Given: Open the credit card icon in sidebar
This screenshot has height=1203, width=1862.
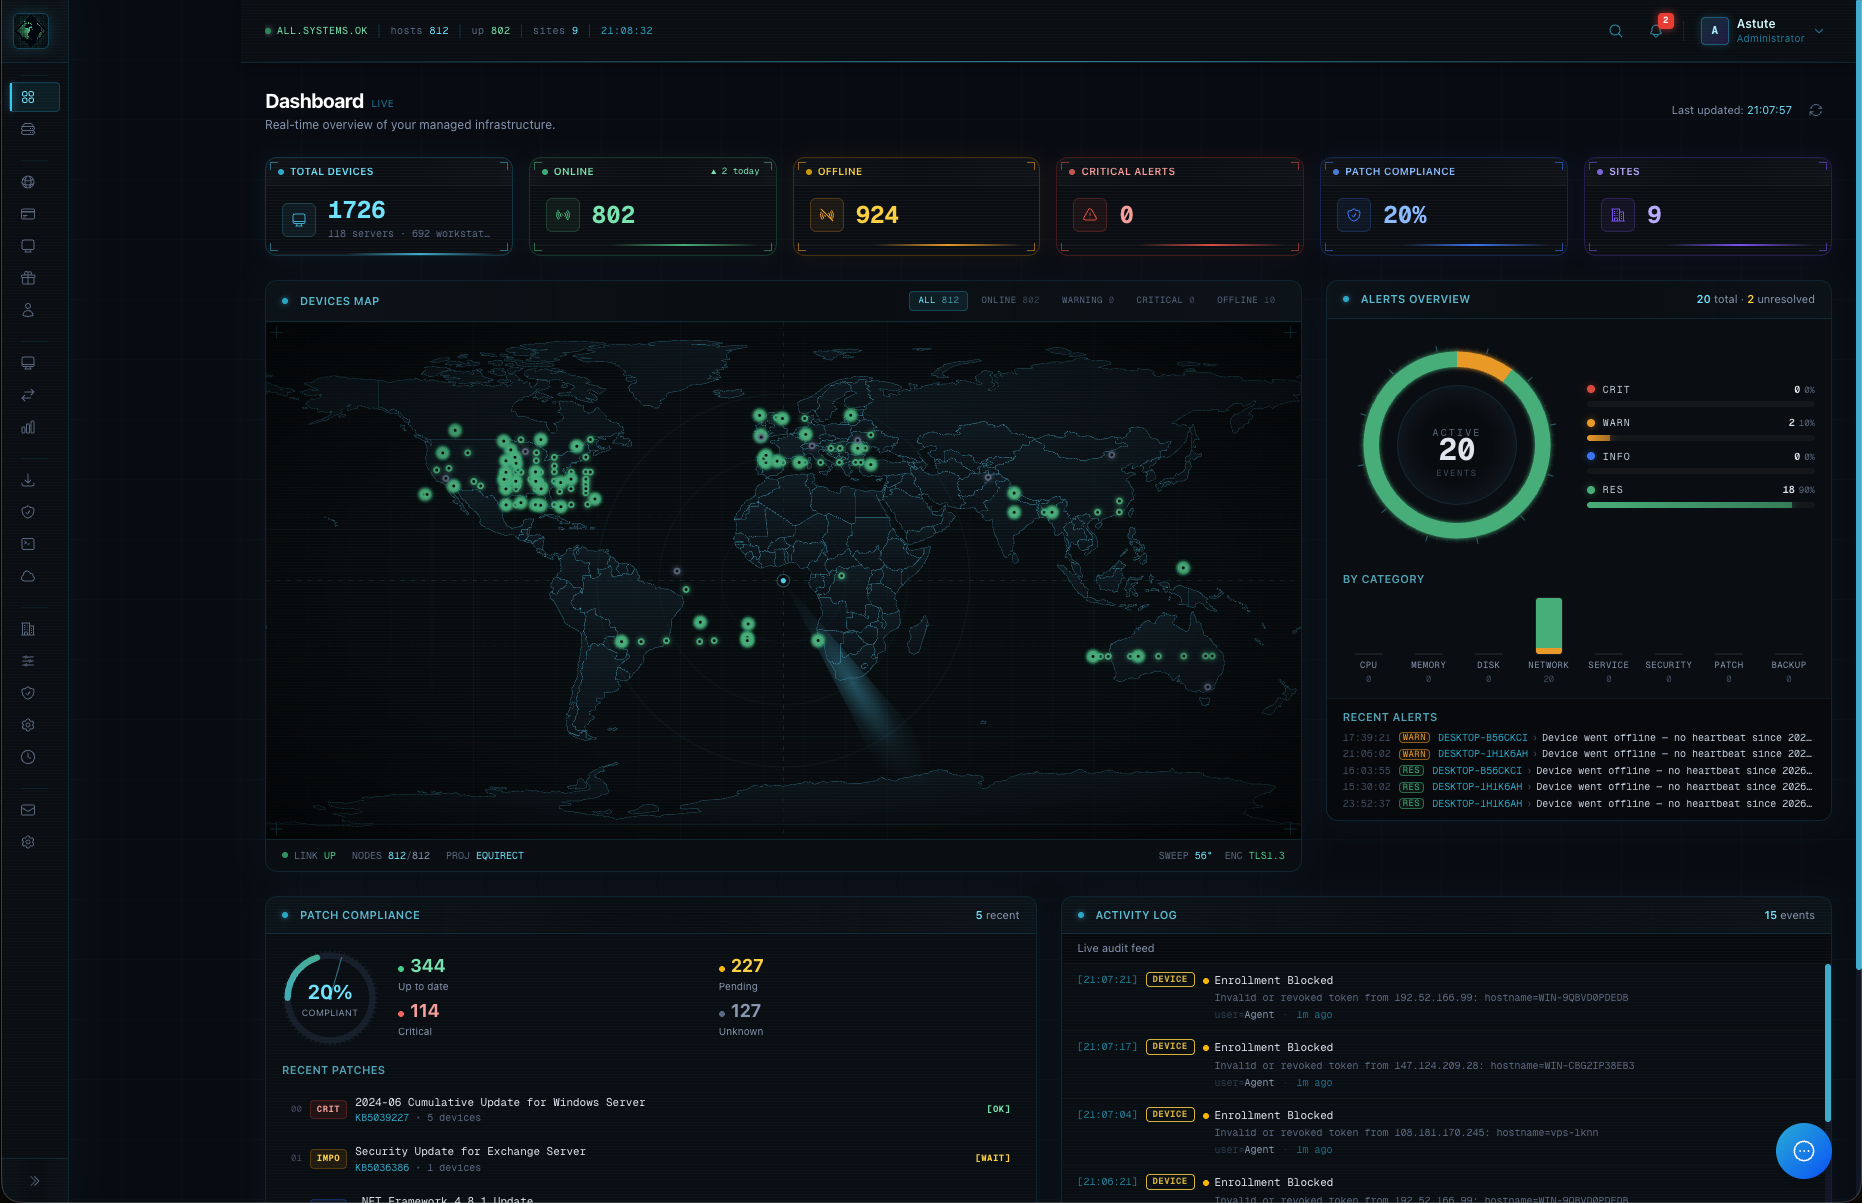Looking at the screenshot, I should click(x=28, y=214).
